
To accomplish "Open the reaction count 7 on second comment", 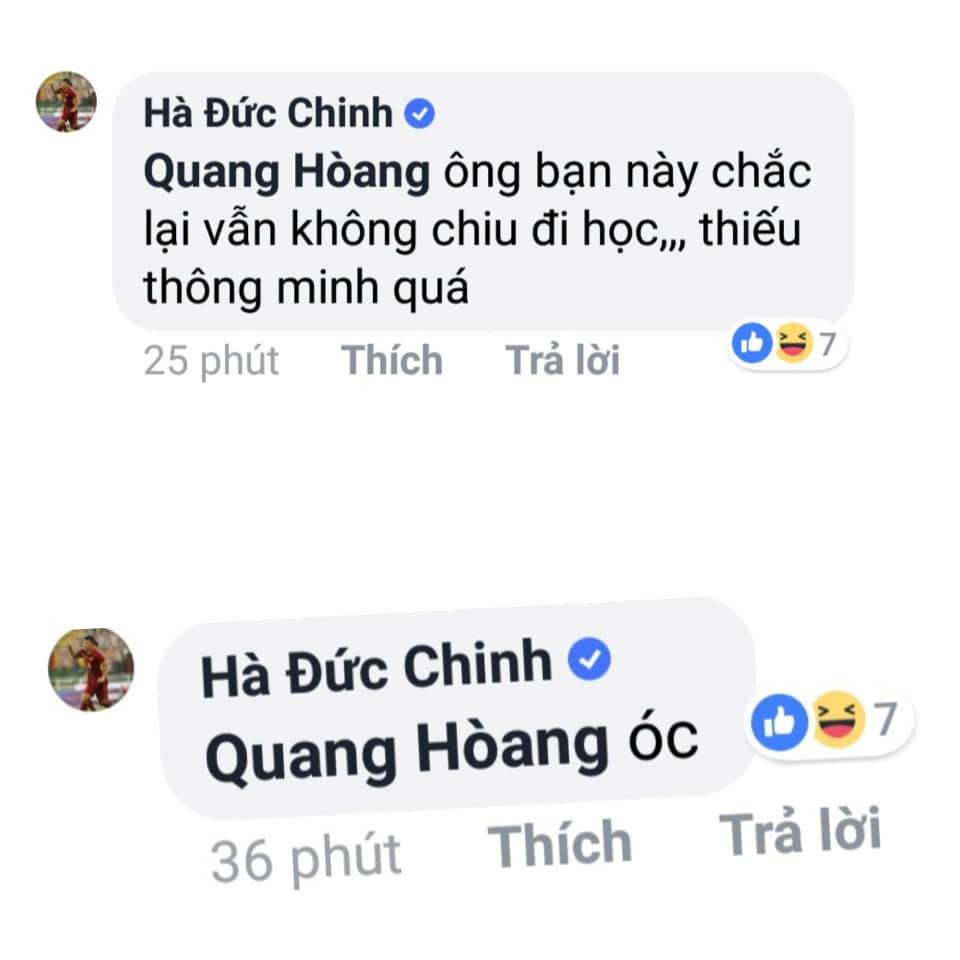I will tap(885, 719).
